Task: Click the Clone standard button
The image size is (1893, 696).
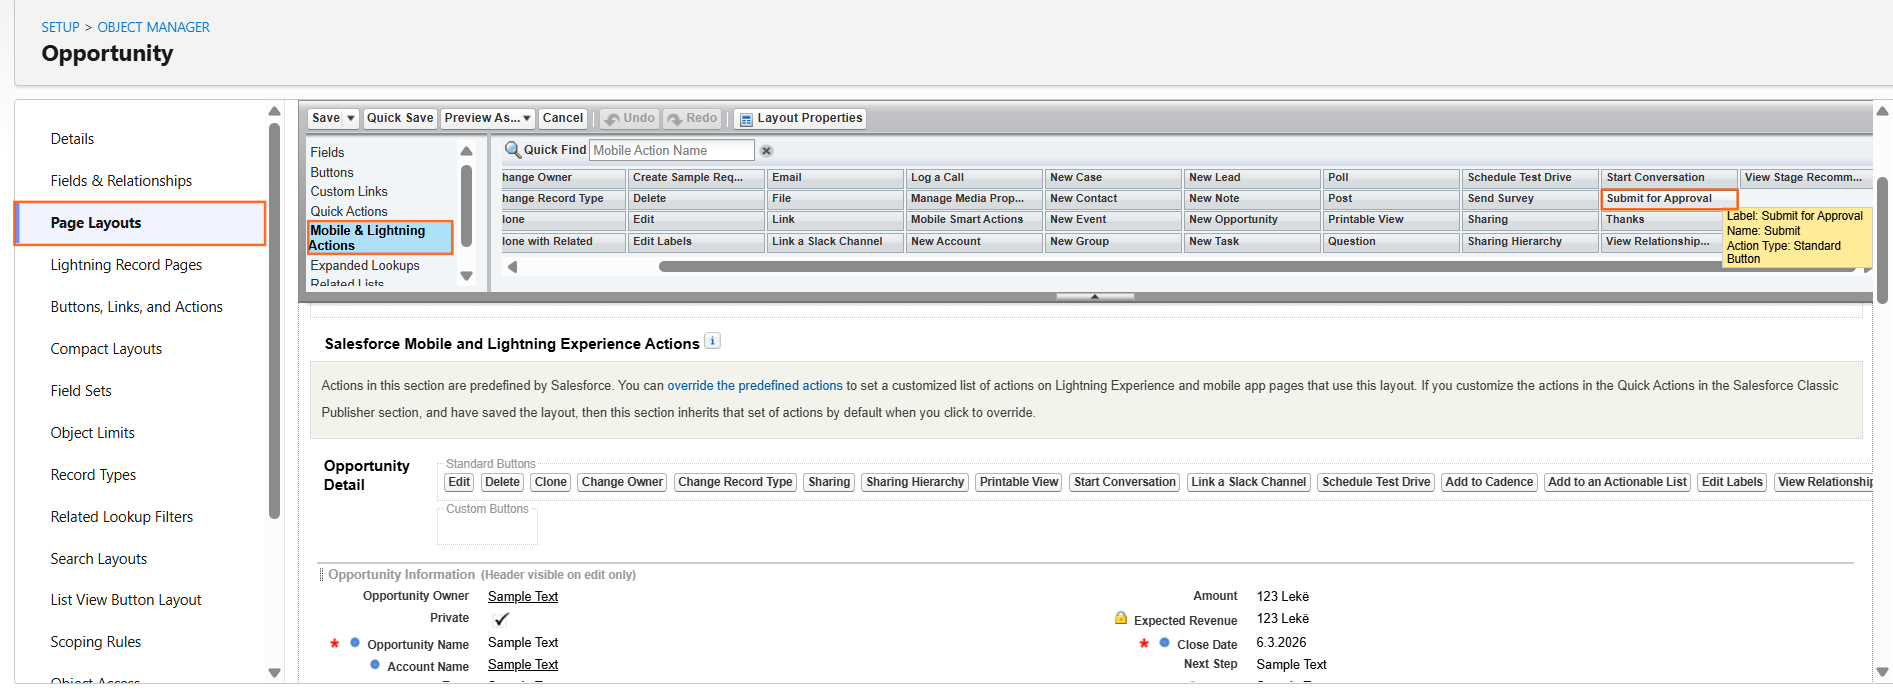Action: click(x=551, y=482)
